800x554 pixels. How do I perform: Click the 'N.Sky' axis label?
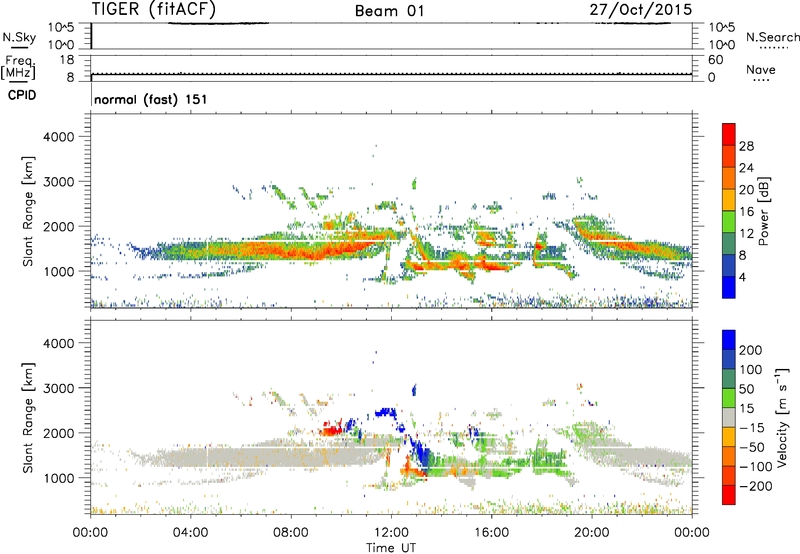pyautogui.click(x=19, y=37)
